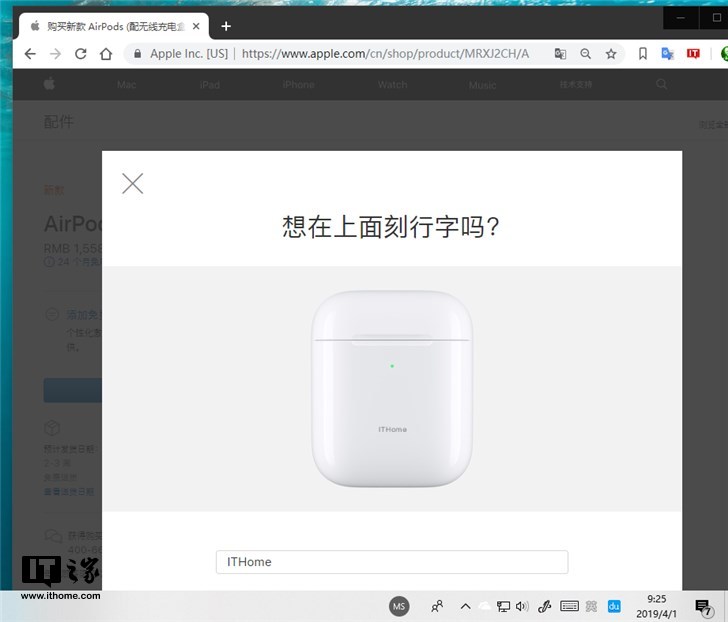Open the Music menu in Apple navigation
Viewport: 728px width, 622px height.
pos(482,85)
